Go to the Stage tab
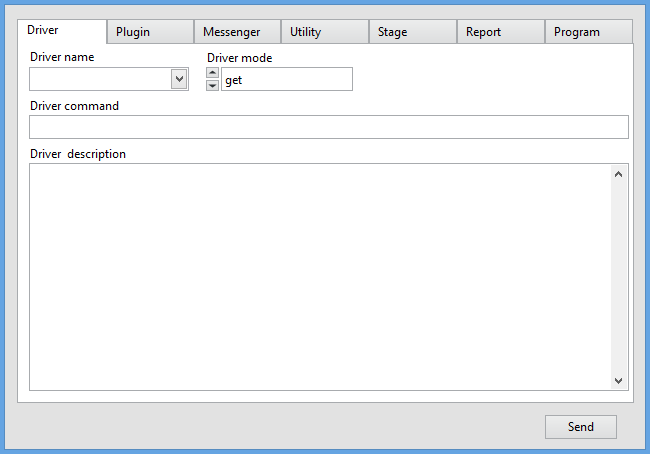 click(x=413, y=32)
